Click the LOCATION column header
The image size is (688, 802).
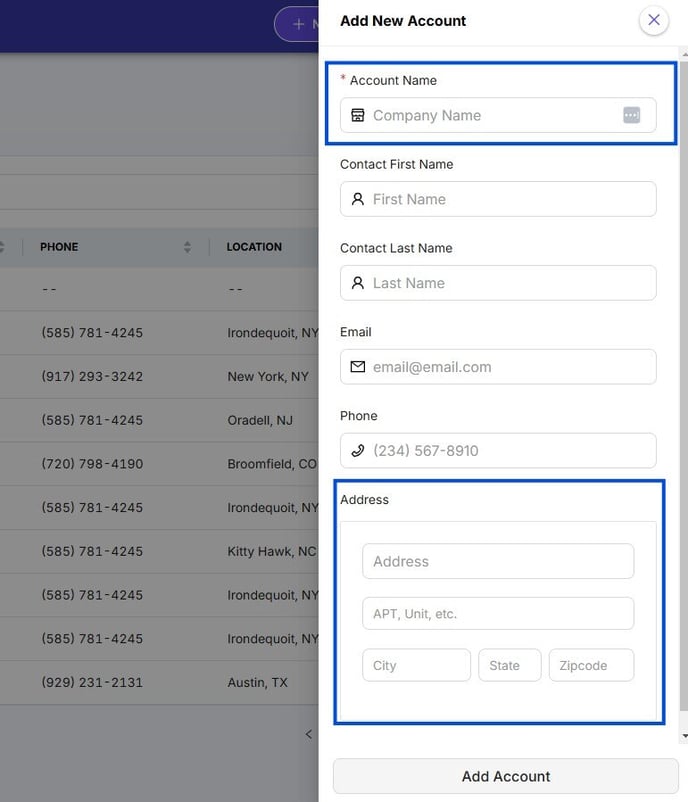pos(254,247)
